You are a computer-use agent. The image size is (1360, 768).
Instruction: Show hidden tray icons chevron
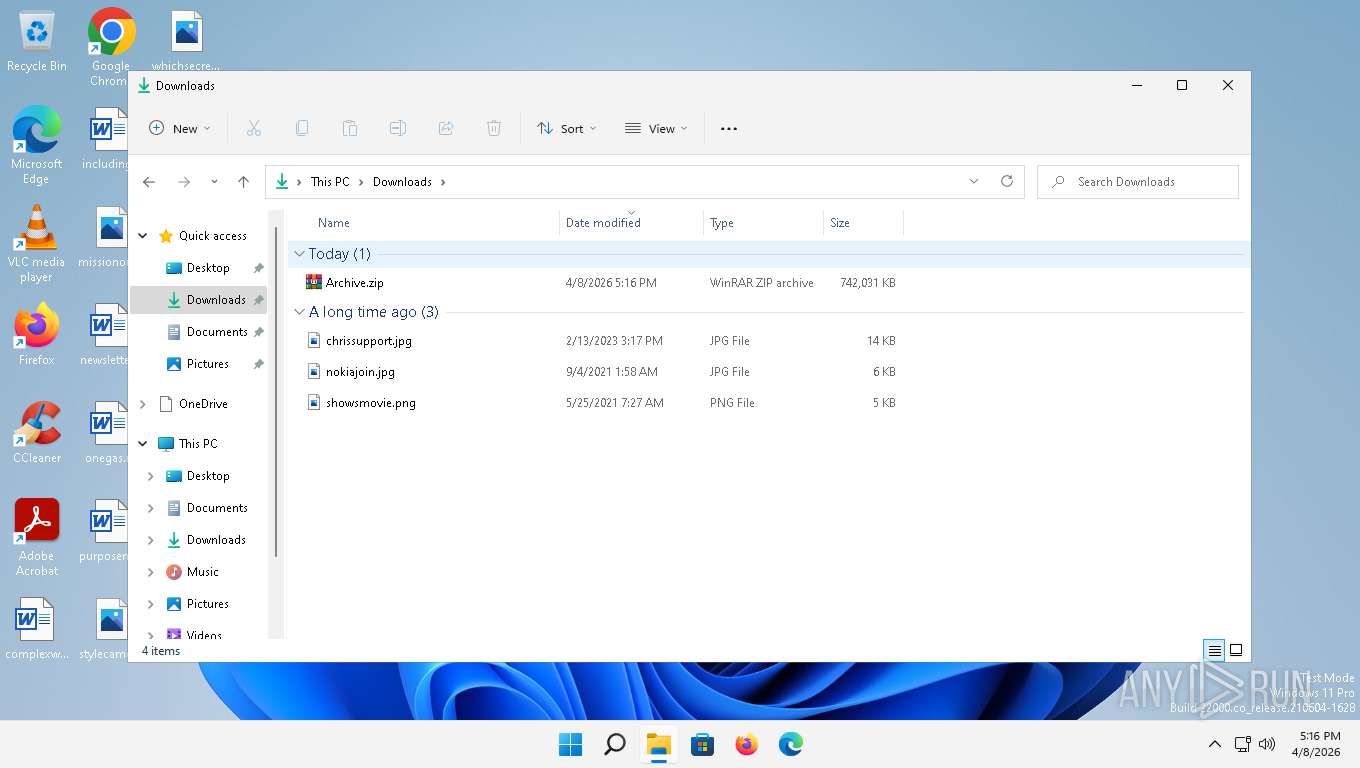coord(1215,744)
